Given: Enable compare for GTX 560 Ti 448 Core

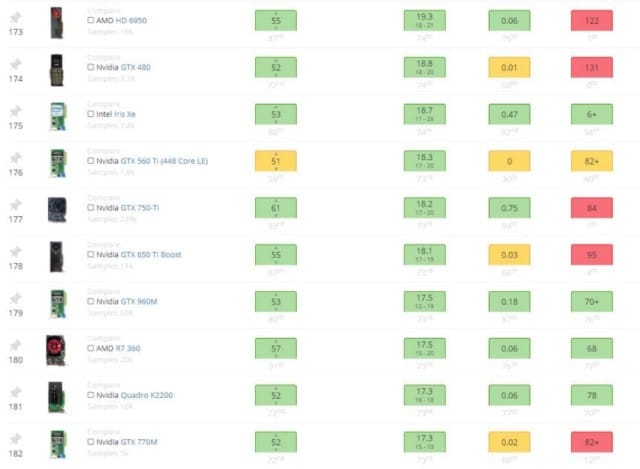Looking at the screenshot, I should click(x=91, y=160).
